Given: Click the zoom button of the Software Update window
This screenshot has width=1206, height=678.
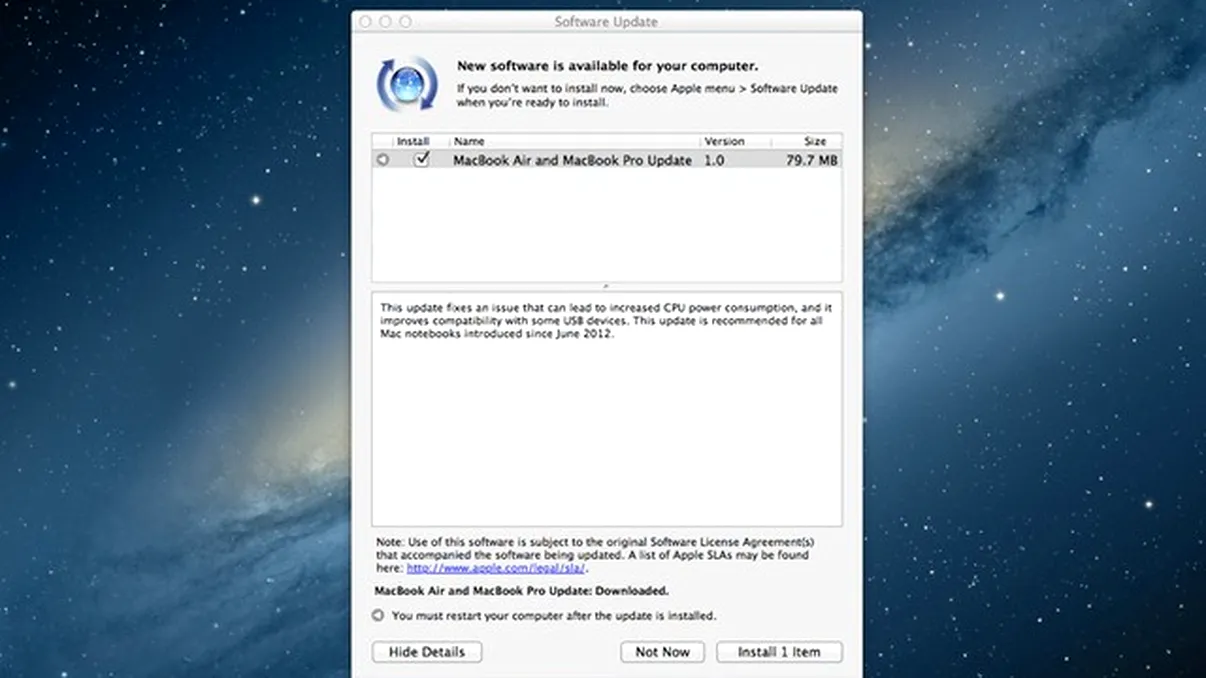Looking at the screenshot, I should (405, 21).
